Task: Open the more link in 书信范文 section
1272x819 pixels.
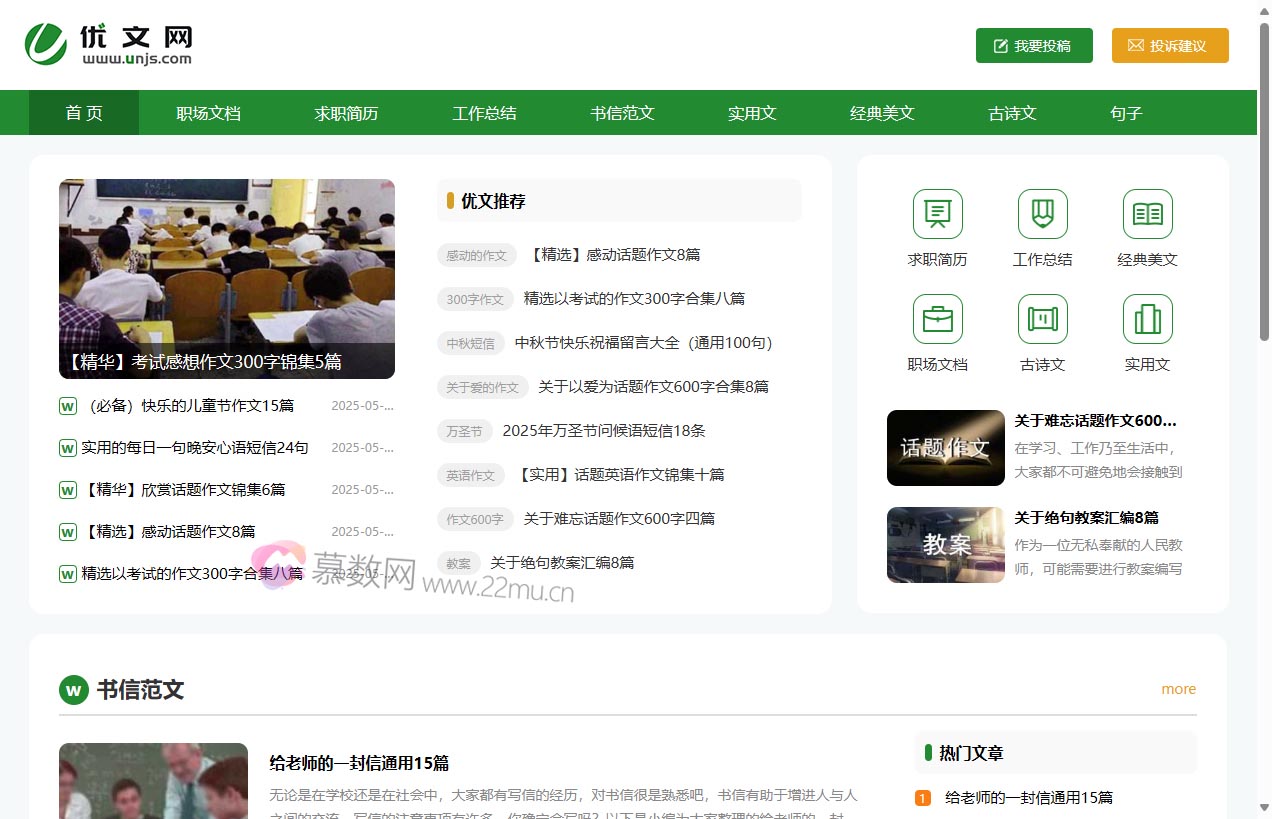Action: tap(1178, 689)
